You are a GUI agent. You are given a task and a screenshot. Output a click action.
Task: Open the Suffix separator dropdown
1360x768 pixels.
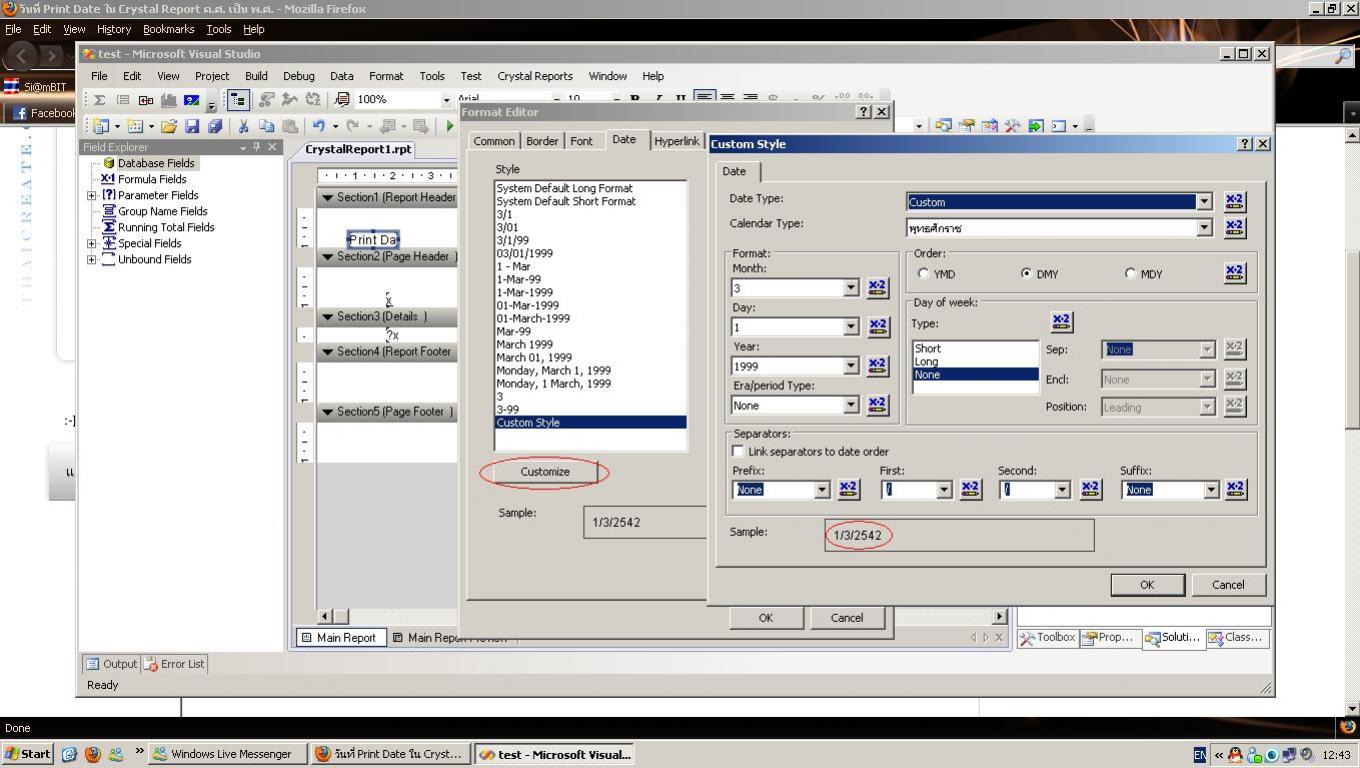pos(1211,490)
